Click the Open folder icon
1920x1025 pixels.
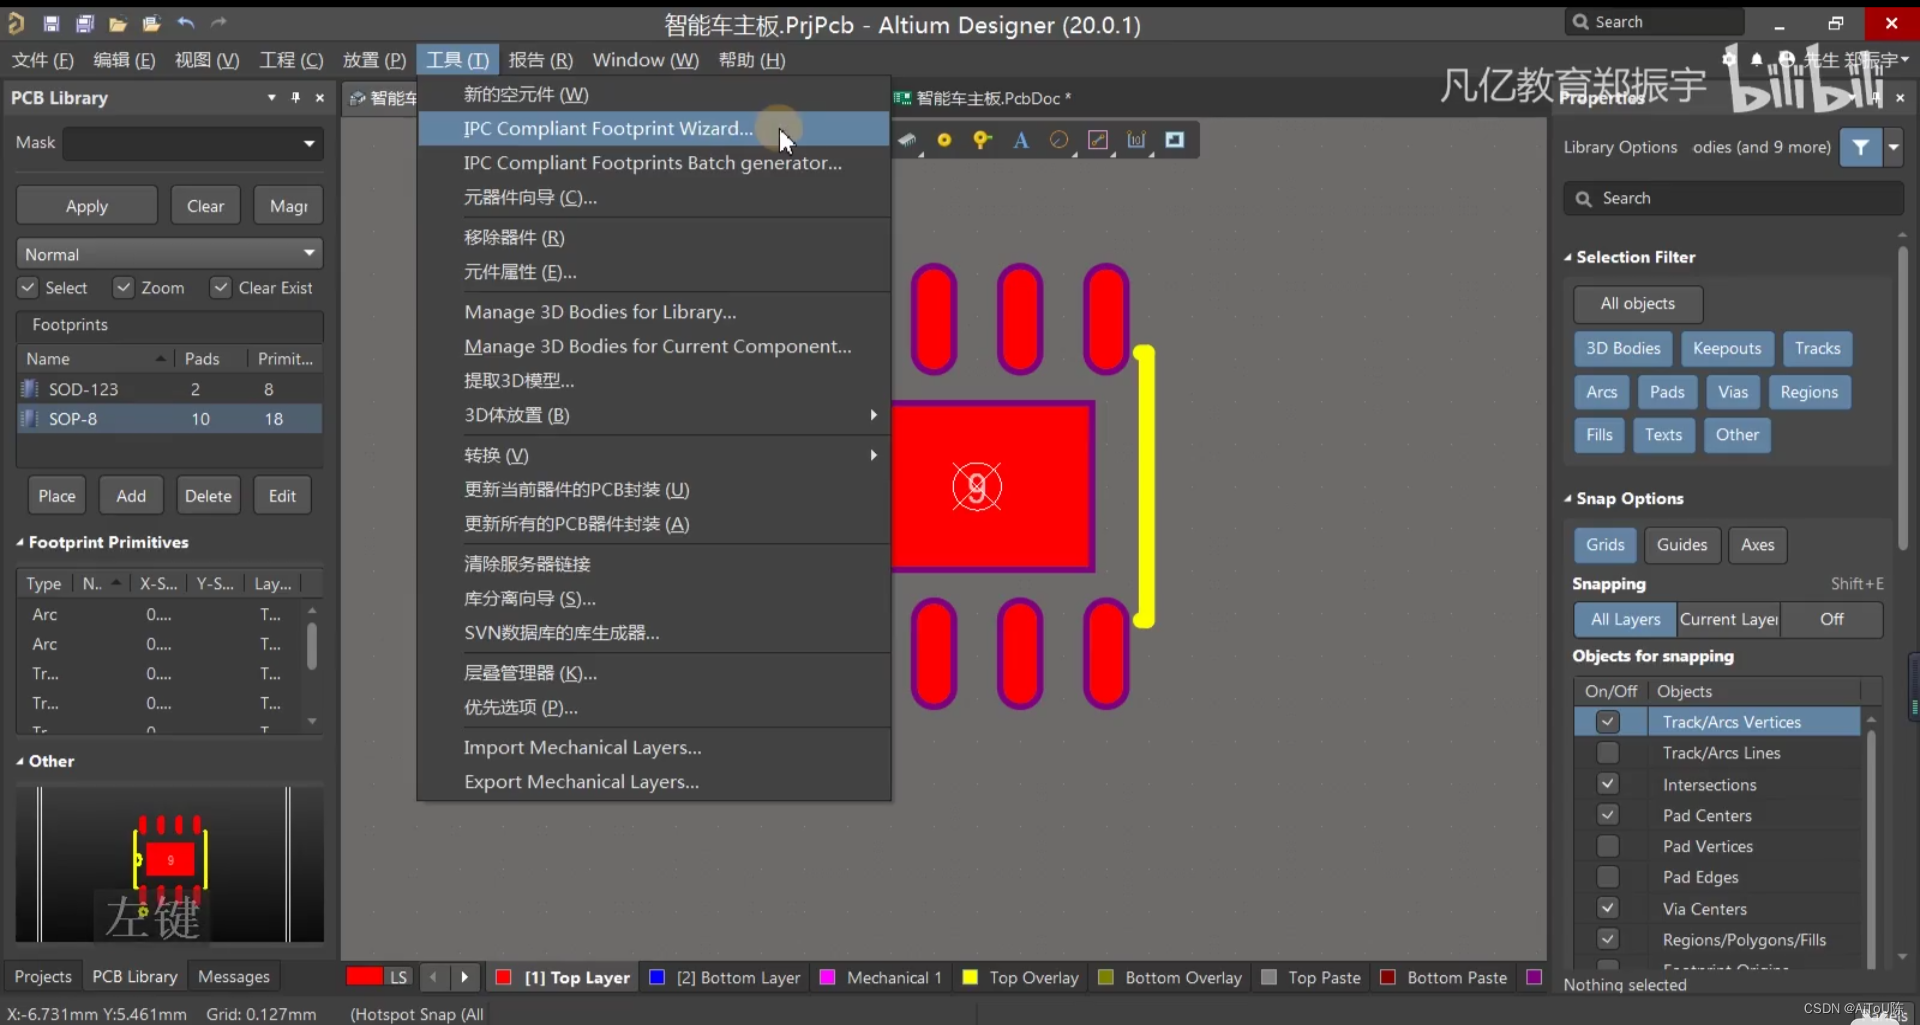coord(118,22)
